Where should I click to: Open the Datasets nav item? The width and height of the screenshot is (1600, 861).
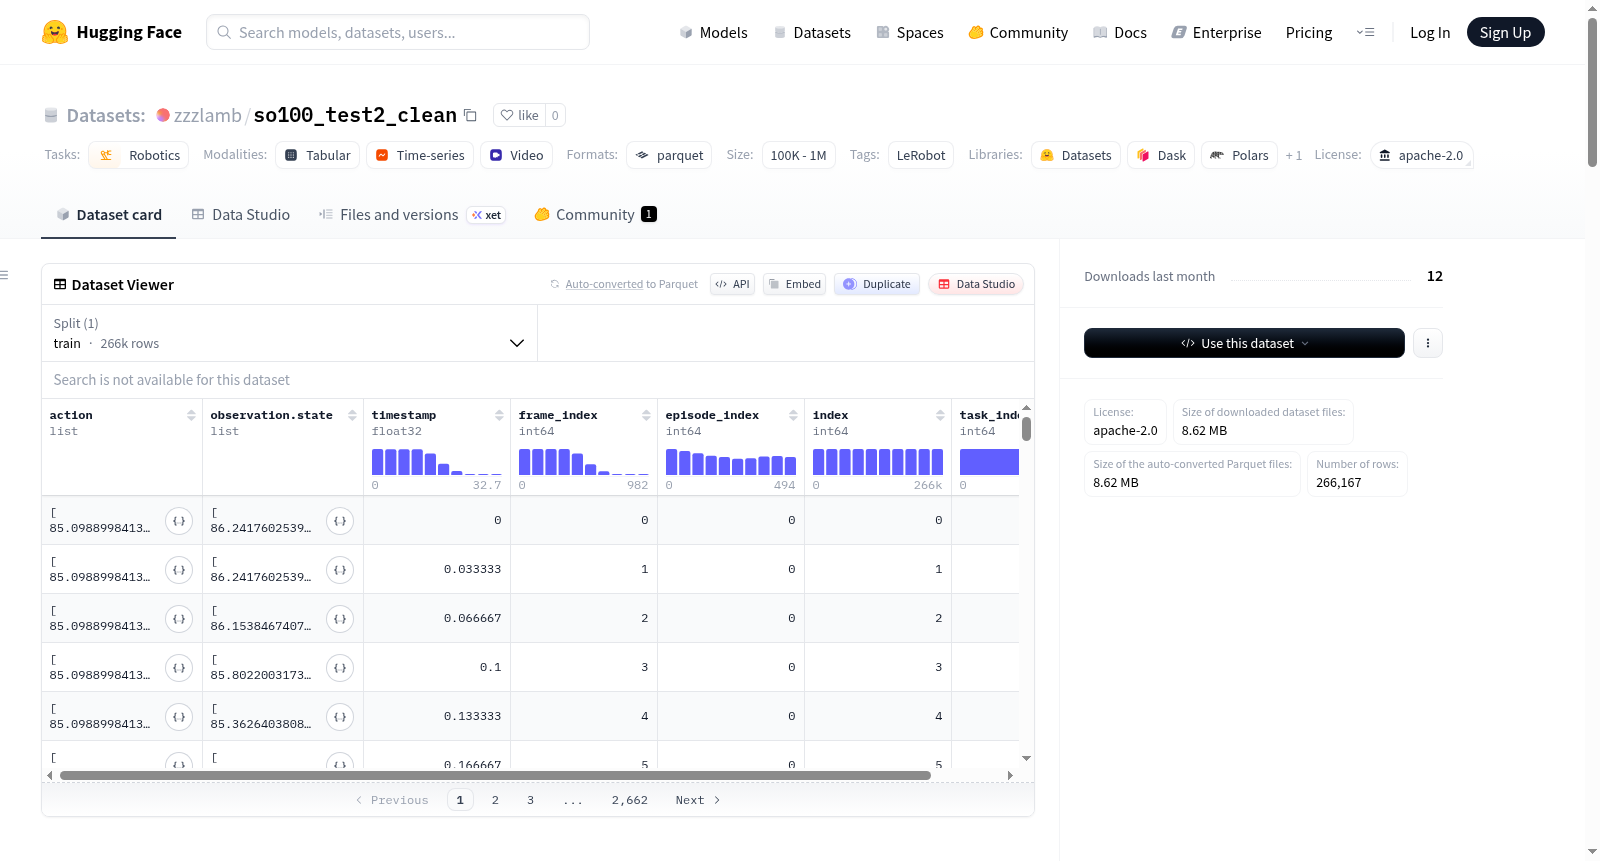(x=812, y=33)
